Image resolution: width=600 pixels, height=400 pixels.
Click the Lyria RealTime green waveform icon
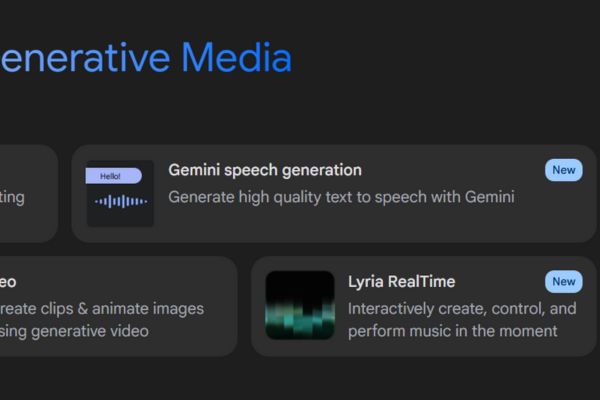click(299, 306)
